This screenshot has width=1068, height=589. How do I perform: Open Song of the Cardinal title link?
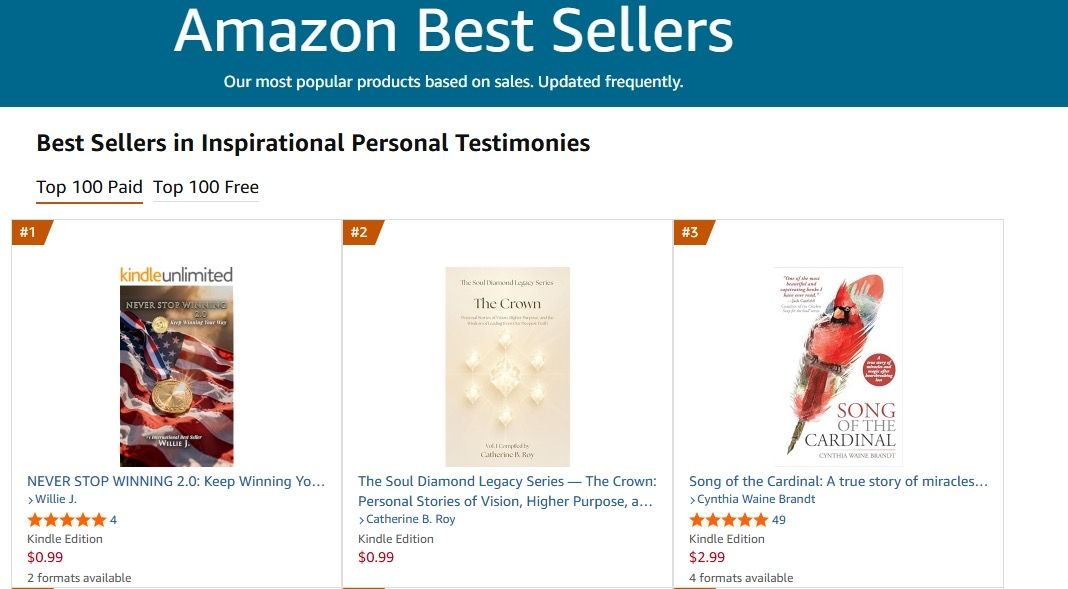pyautogui.click(x=838, y=481)
